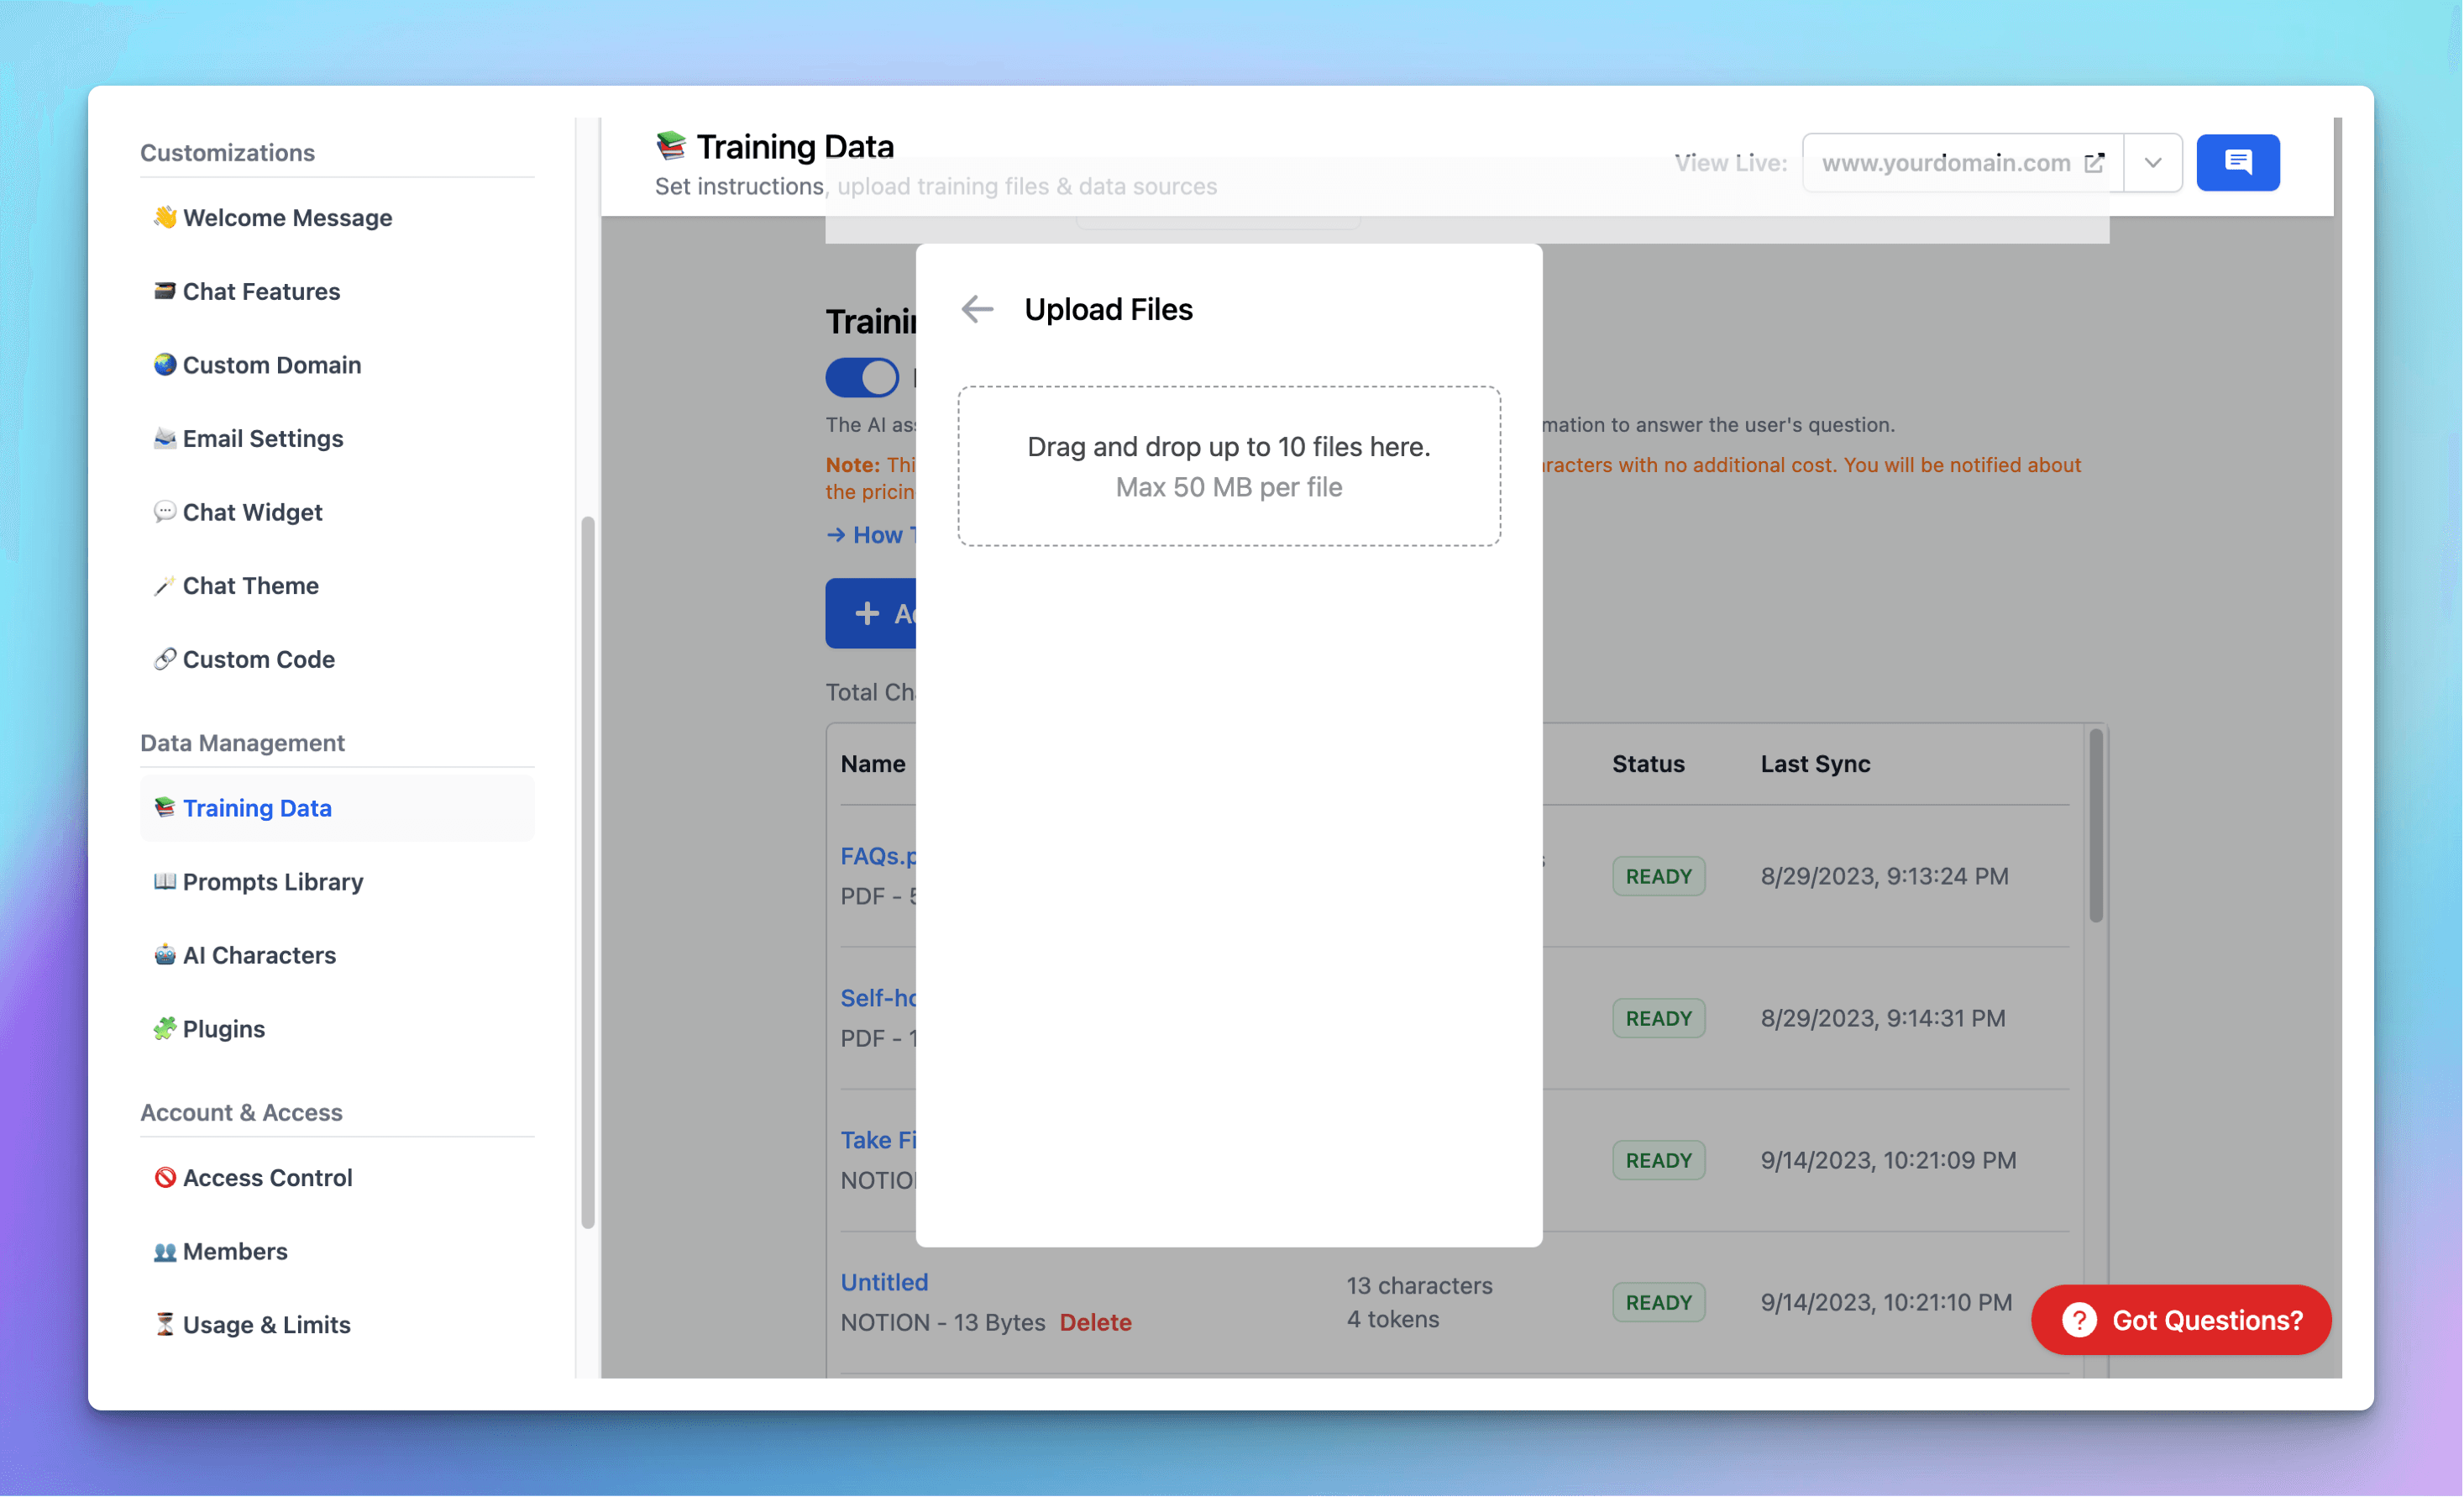Click the magic wand Chat Theme icon
2464x1497 pixels.
pyautogui.click(x=165, y=585)
